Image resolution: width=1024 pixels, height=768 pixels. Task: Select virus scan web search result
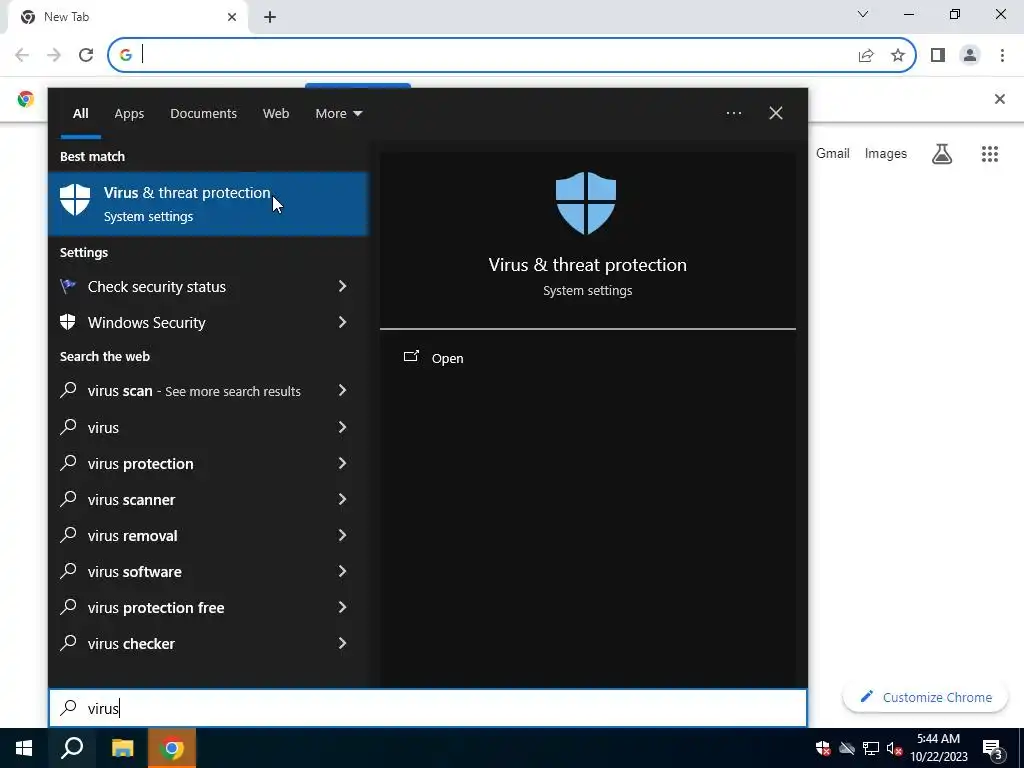click(x=208, y=391)
